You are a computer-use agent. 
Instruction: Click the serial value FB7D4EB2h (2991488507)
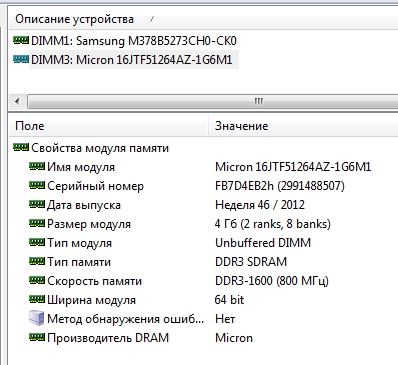coord(280,186)
